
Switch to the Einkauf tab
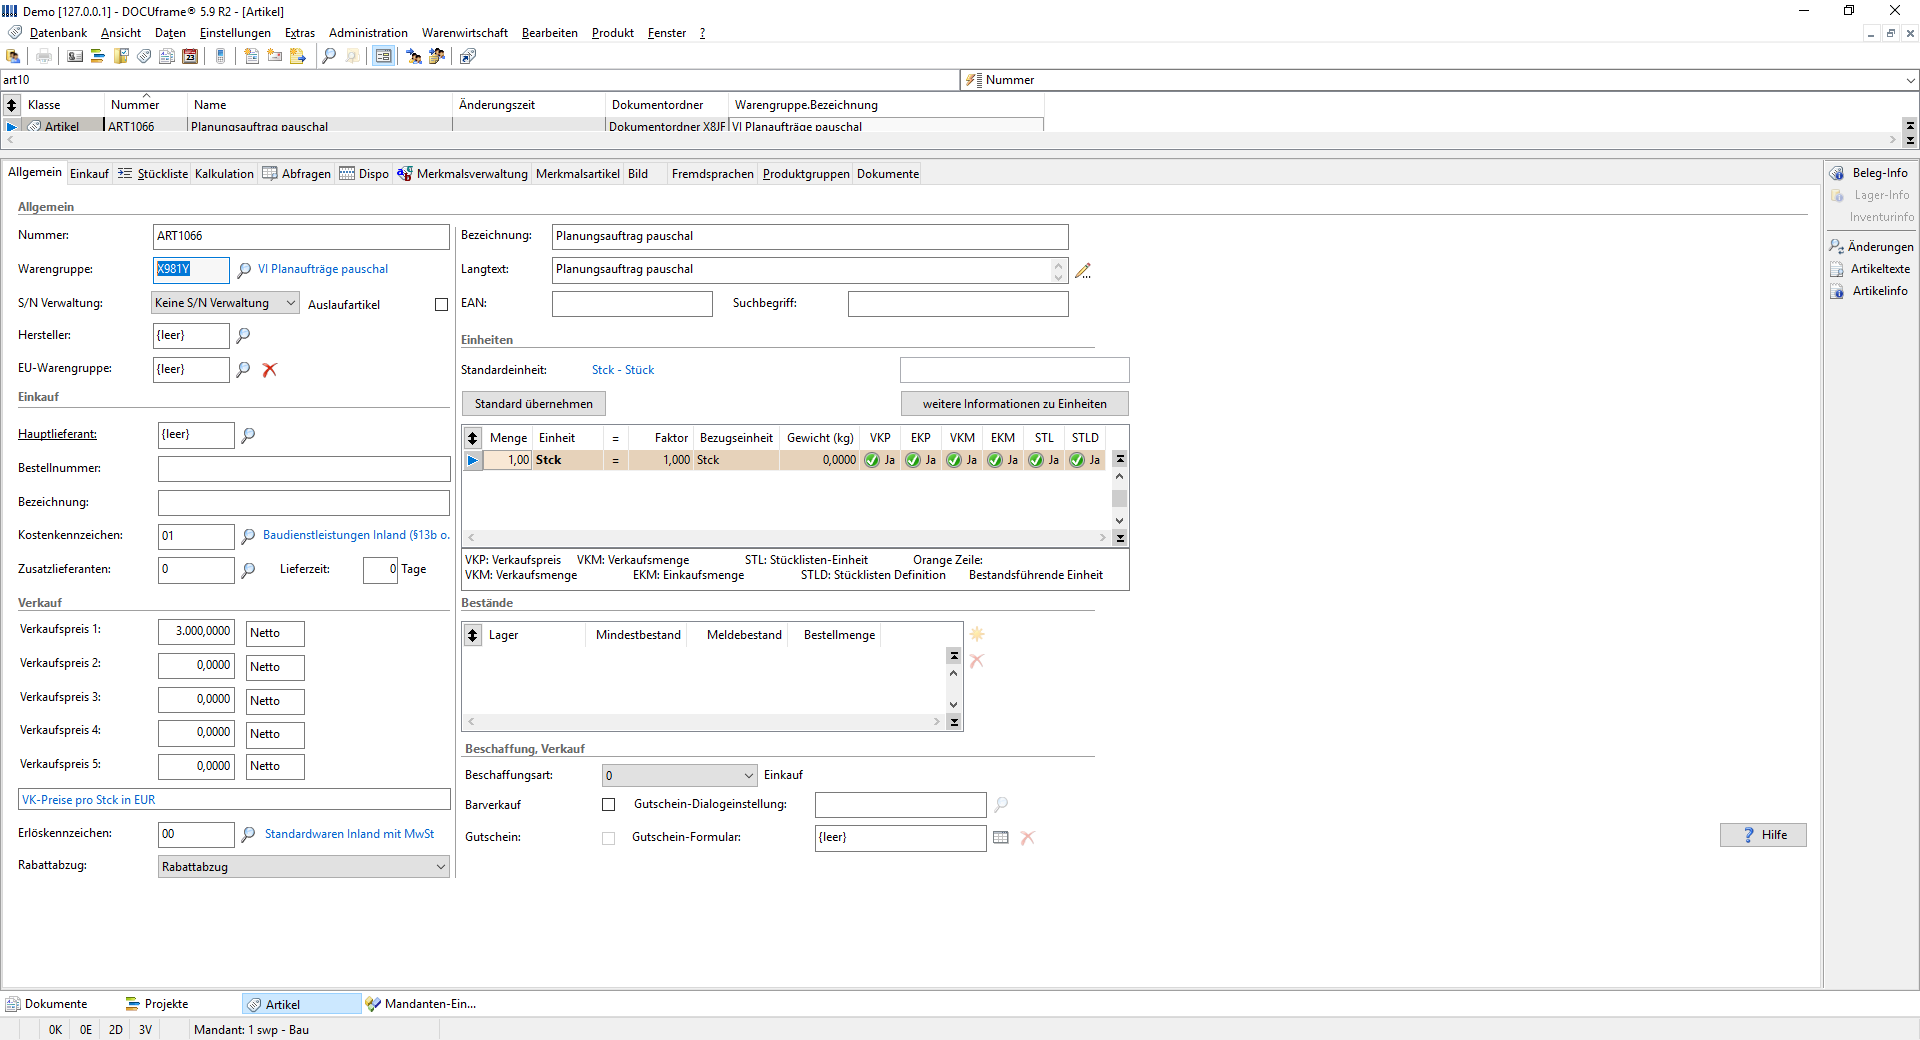pyautogui.click(x=89, y=174)
